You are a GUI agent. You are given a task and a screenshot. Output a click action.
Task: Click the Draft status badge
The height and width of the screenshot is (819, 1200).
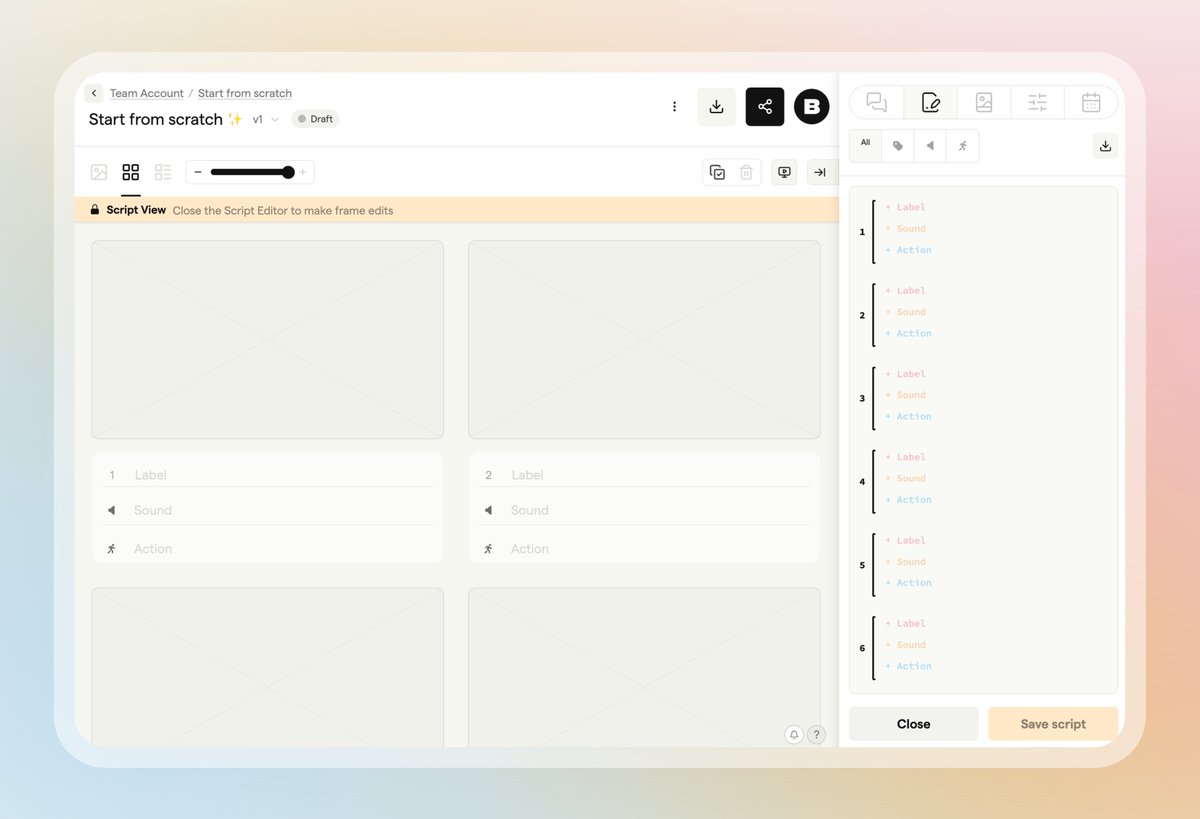point(315,119)
